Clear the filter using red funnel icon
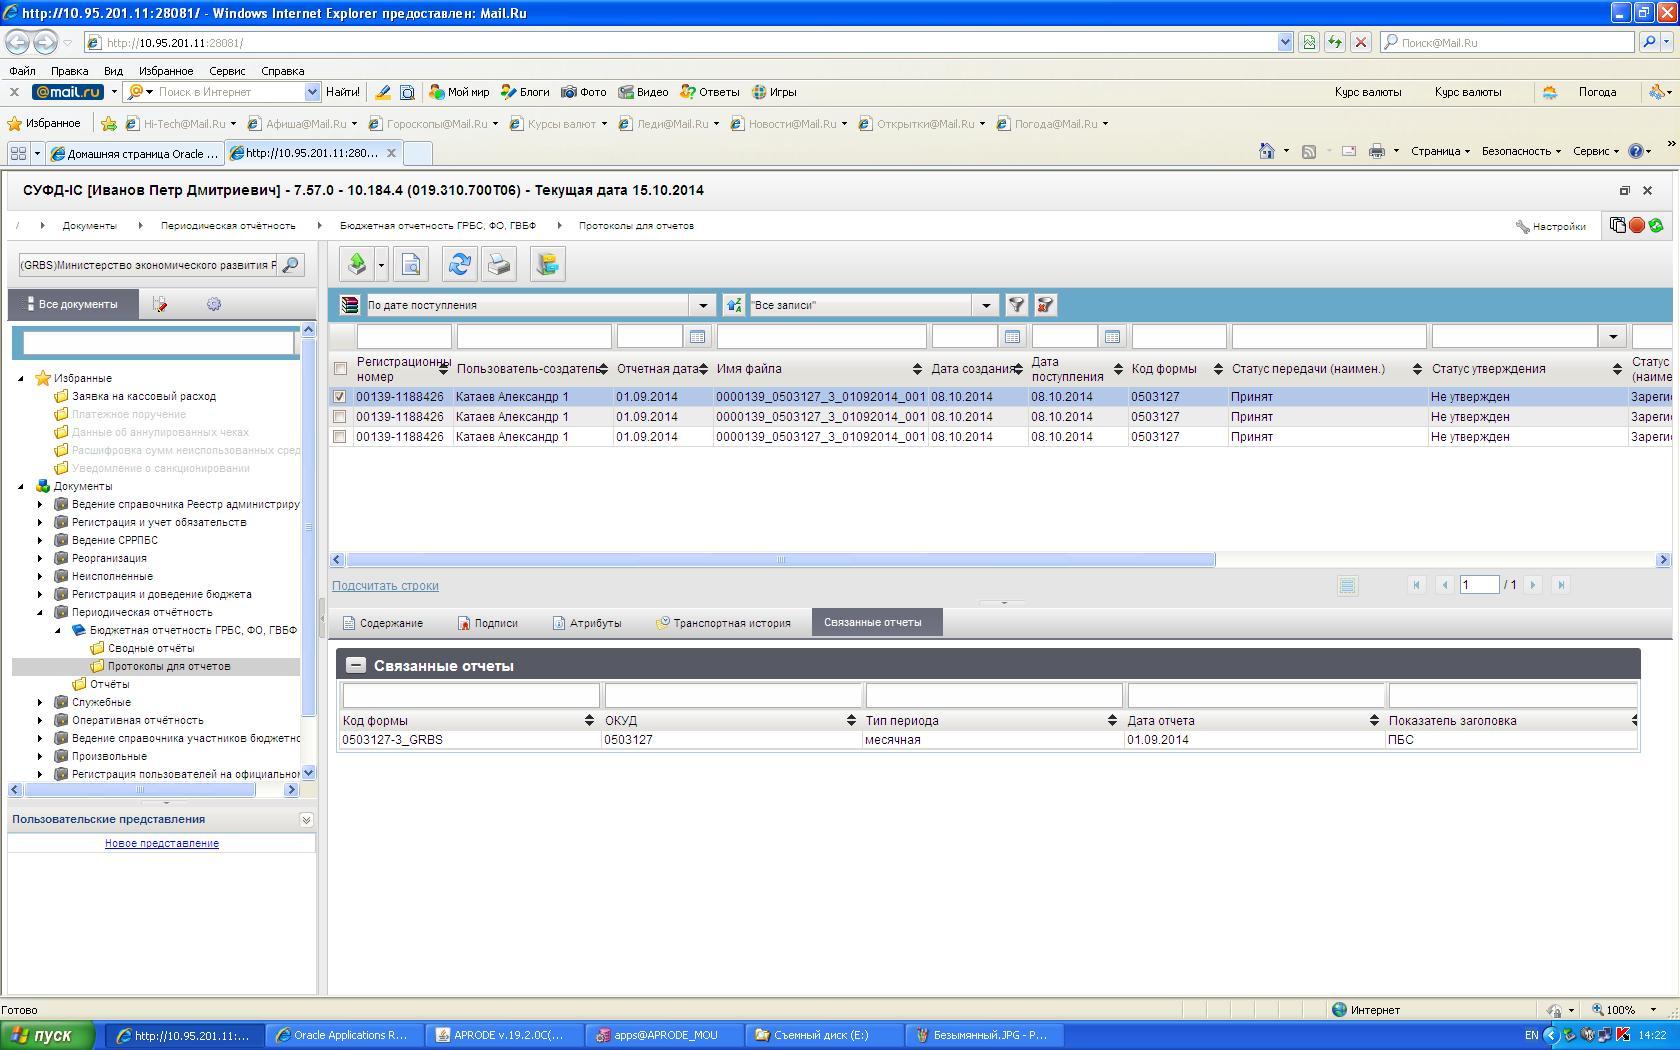This screenshot has height=1050, width=1680. [x=1045, y=305]
